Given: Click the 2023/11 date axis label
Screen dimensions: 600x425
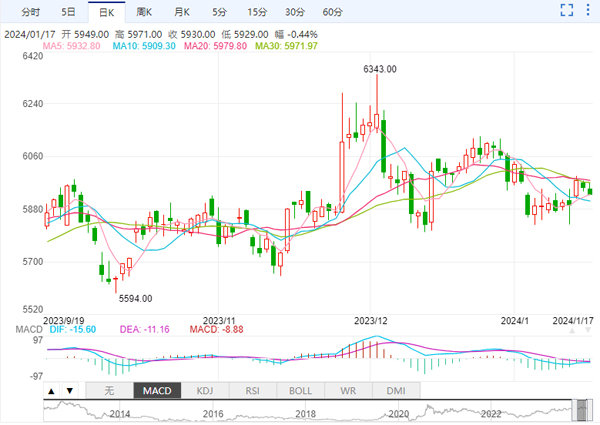Looking at the screenshot, I should (x=219, y=321).
